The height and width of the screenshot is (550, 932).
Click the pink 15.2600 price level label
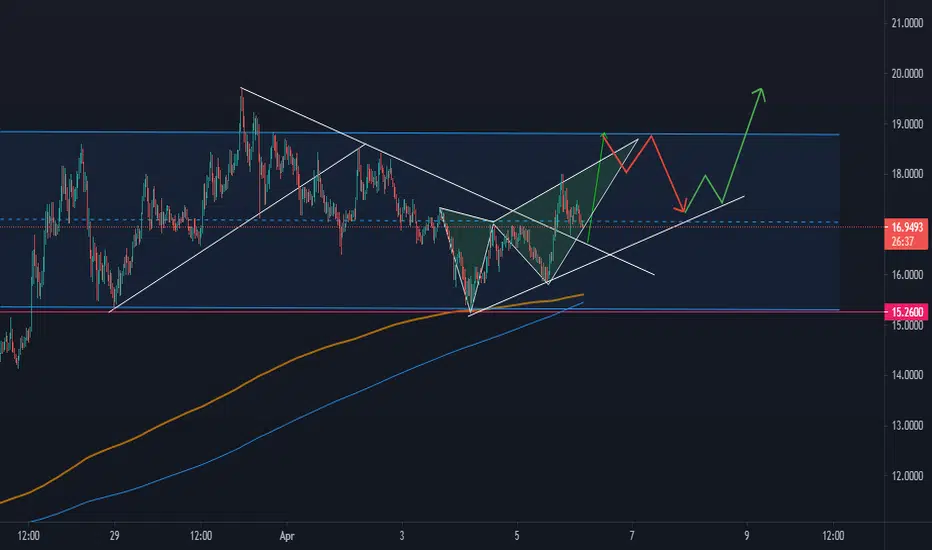click(906, 312)
